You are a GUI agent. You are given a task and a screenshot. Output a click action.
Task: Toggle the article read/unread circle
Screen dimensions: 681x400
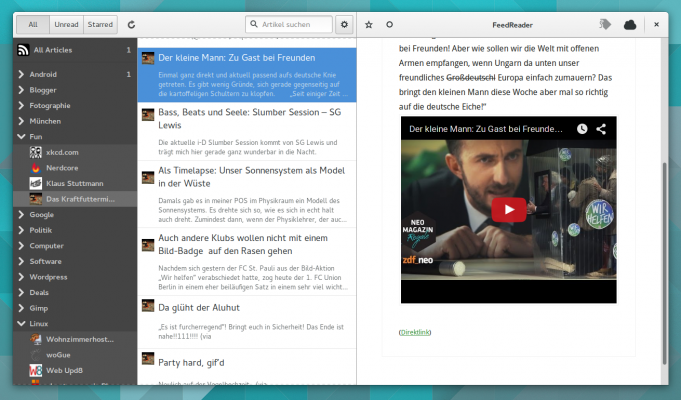pyautogui.click(x=389, y=23)
